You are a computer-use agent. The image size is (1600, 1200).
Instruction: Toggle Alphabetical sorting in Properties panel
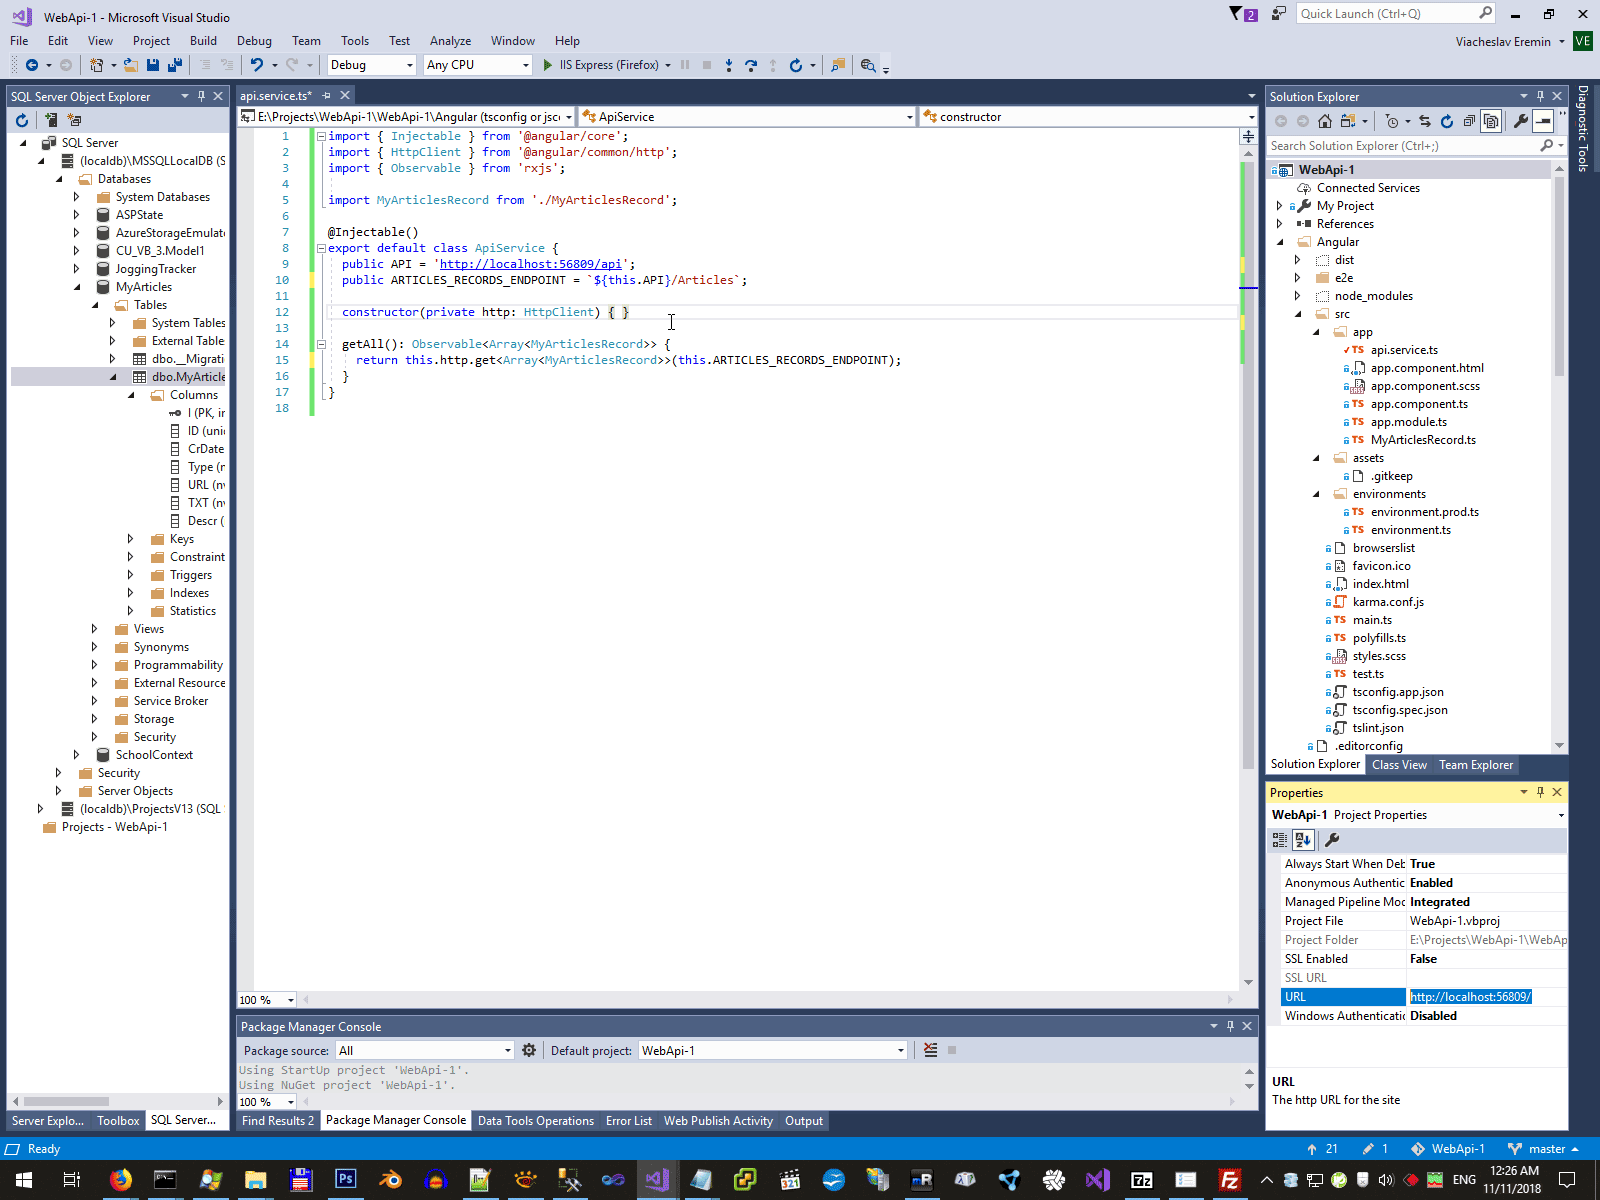click(1303, 840)
